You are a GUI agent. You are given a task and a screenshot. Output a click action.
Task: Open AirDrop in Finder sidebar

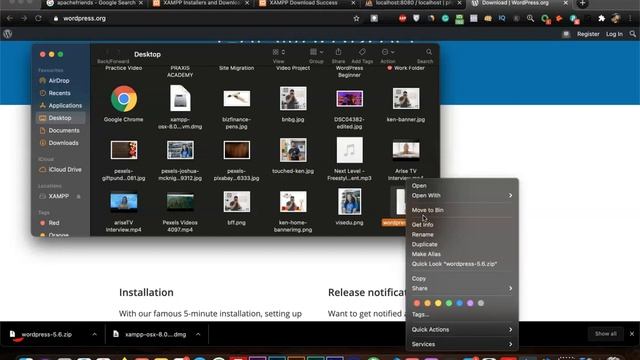(x=59, y=81)
